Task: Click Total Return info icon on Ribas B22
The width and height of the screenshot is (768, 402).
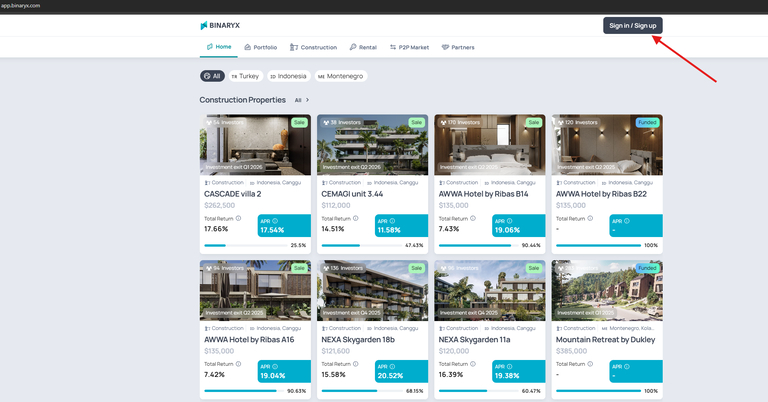Action: pyautogui.click(x=590, y=218)
